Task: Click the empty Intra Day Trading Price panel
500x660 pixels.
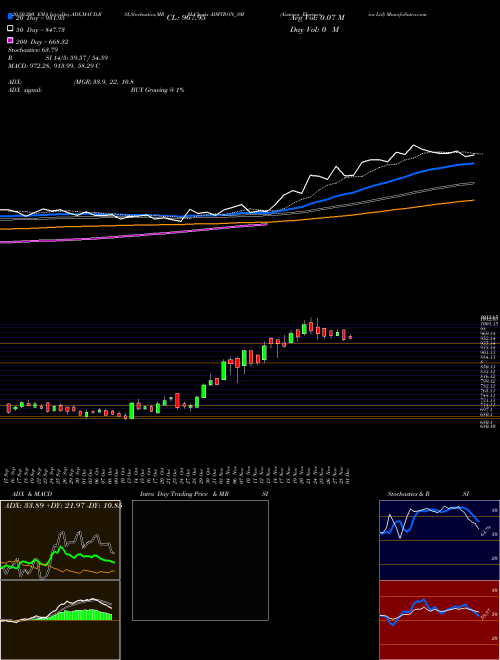Action: (x=200, y=560)
